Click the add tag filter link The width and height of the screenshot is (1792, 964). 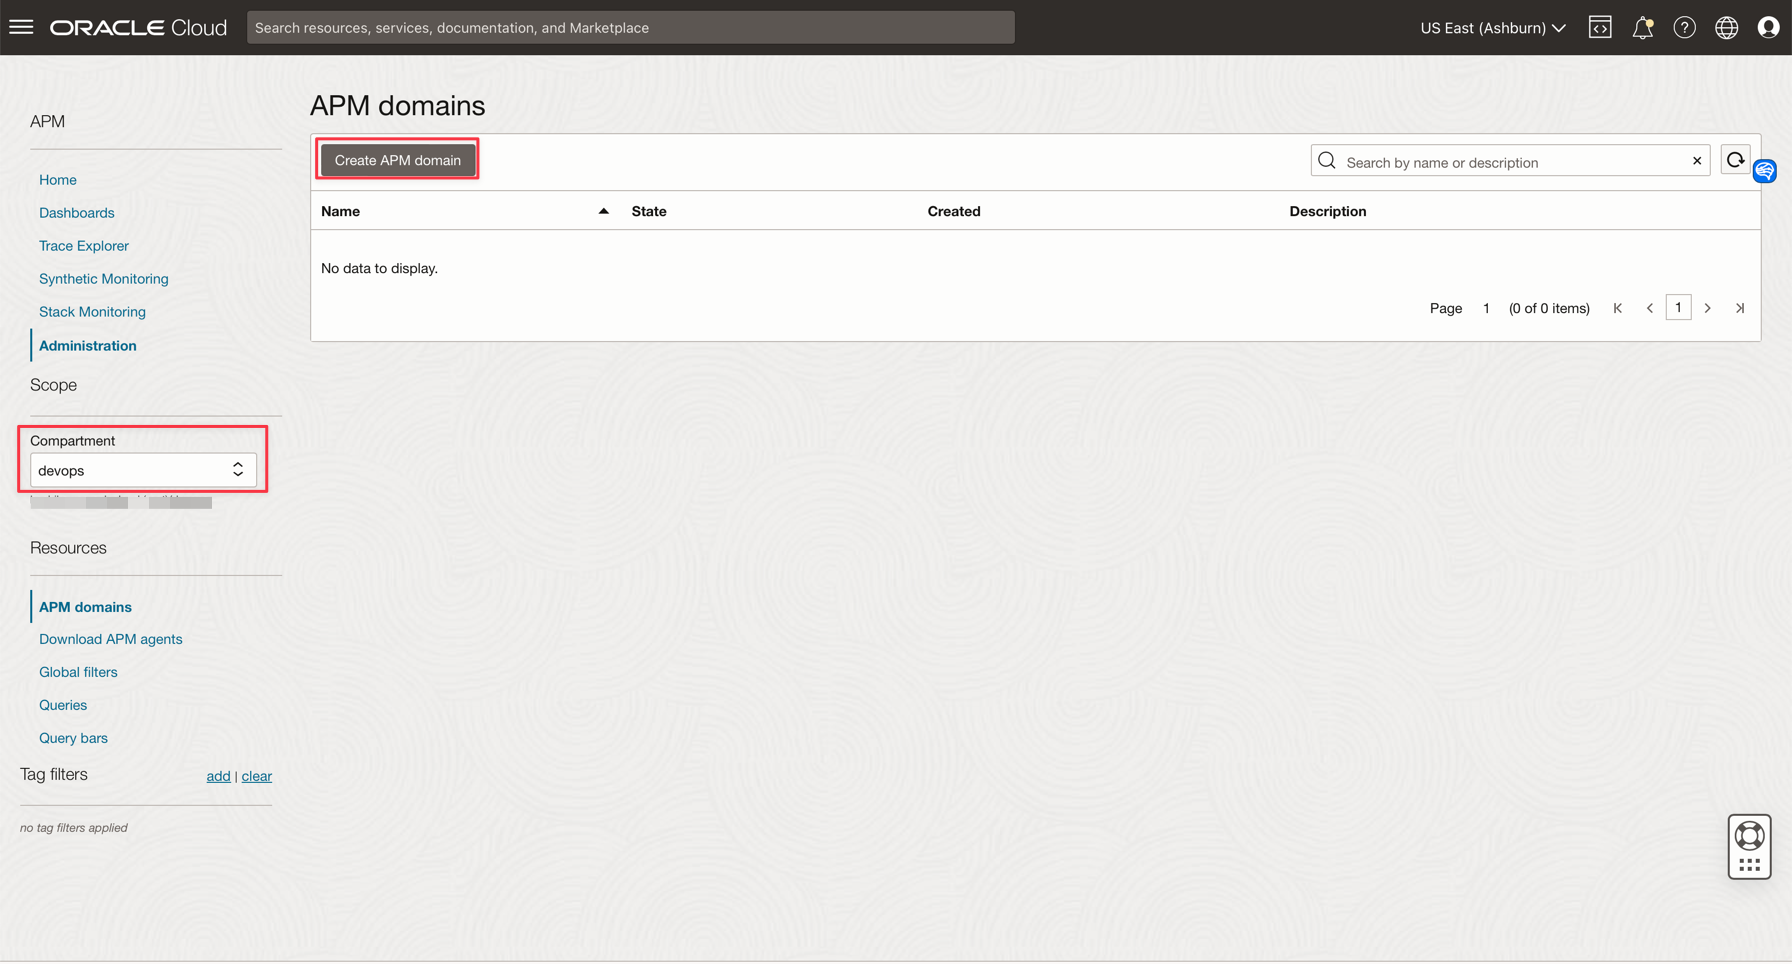[x=218, y=776]
